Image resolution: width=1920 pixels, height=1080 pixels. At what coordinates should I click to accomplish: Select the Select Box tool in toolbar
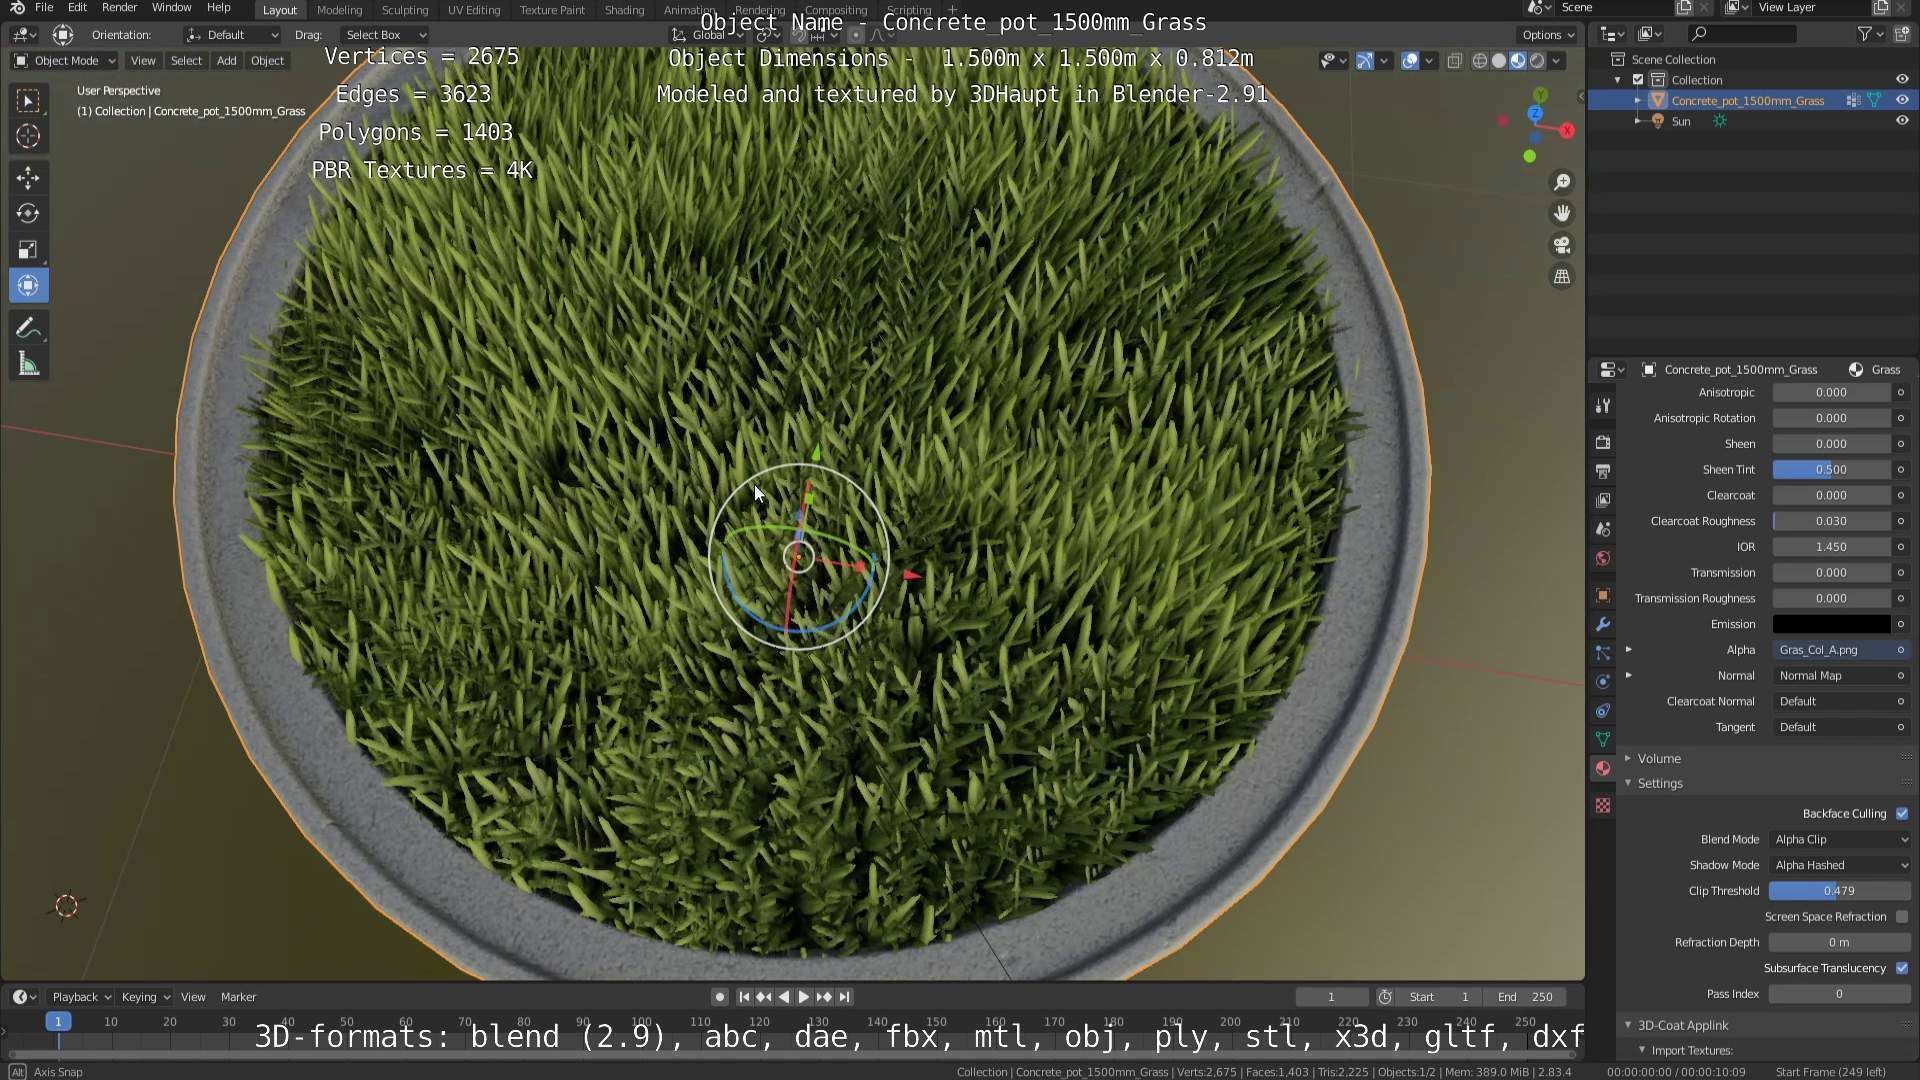pyautogui.click(x=28, y=100)
